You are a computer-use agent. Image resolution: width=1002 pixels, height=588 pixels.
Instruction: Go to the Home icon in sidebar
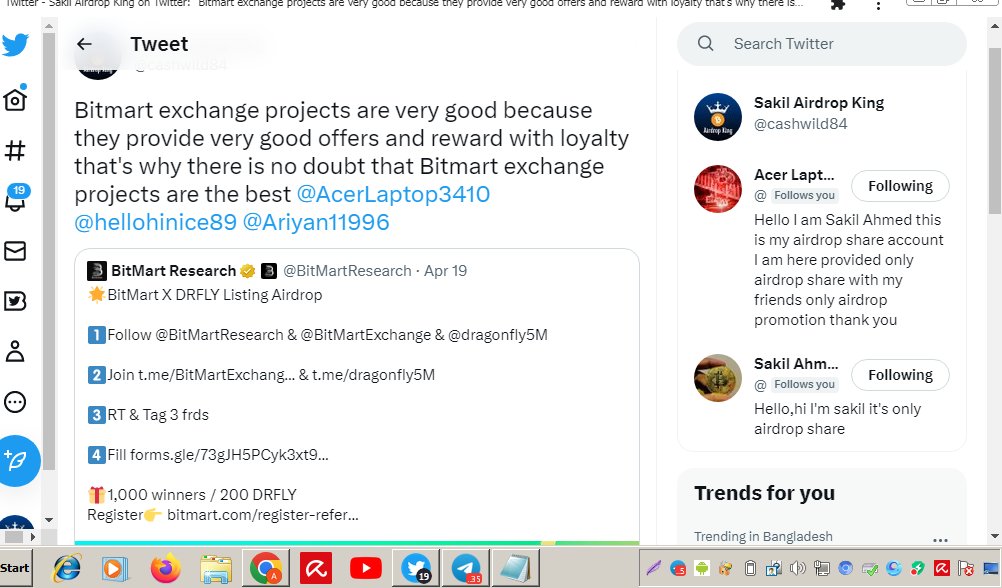coord(15,99)
